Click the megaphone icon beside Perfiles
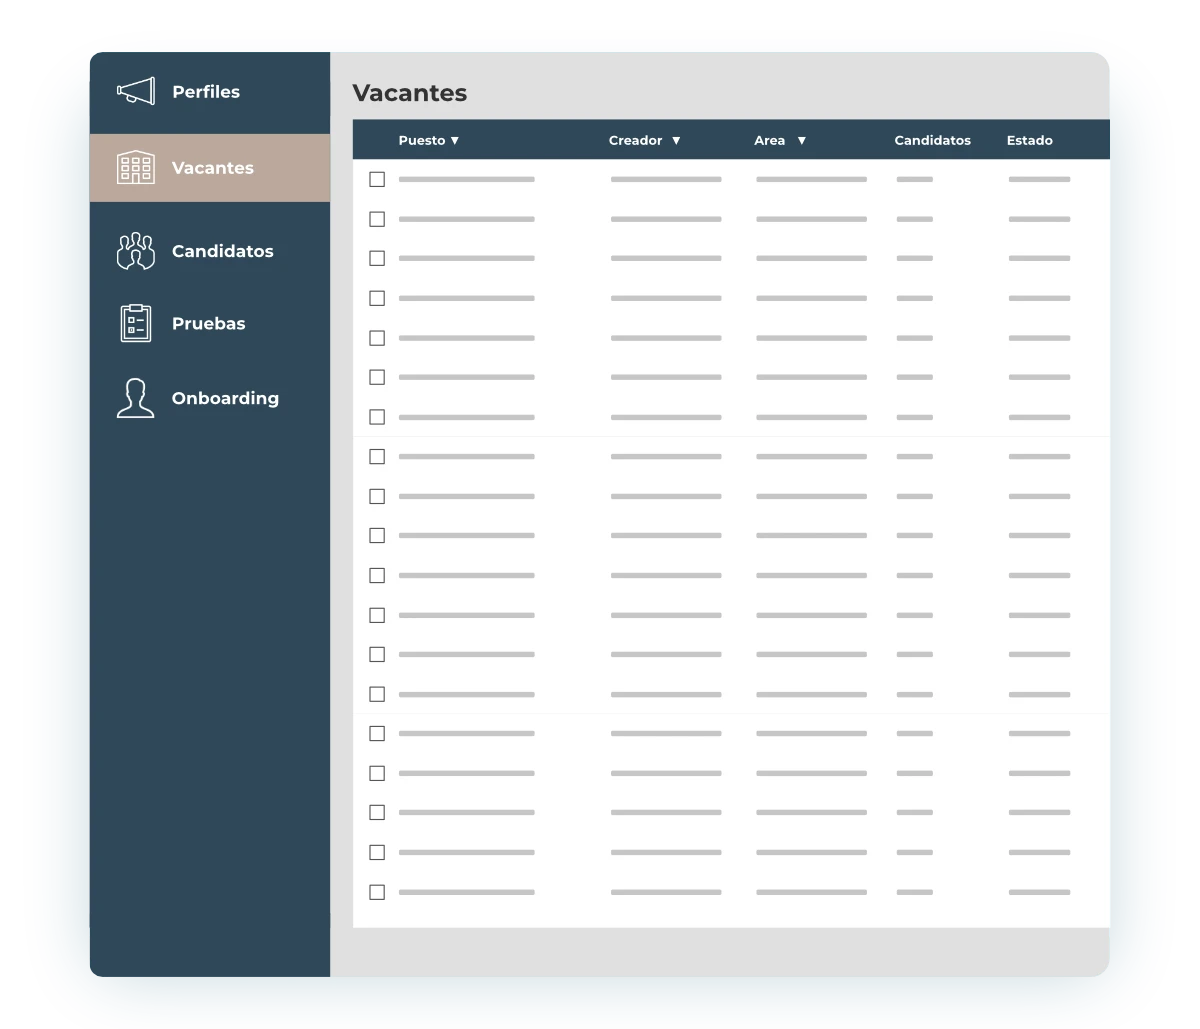 [136, 91]
